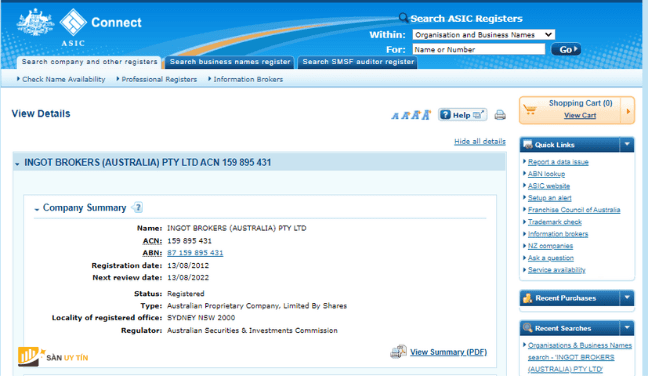Open the Within register dropdown
The width and height of the screenshot is (648, 376).
(x=484, y=35)
